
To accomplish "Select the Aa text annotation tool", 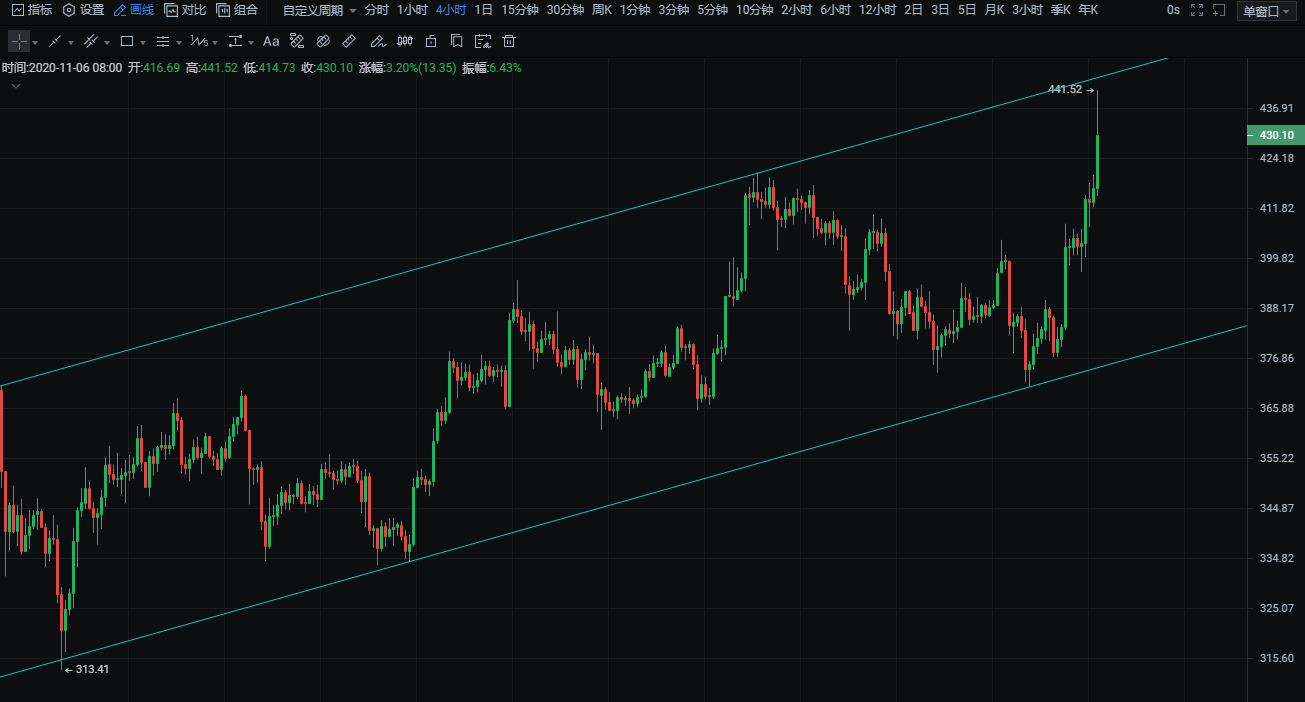I will [x=271, y=42].
